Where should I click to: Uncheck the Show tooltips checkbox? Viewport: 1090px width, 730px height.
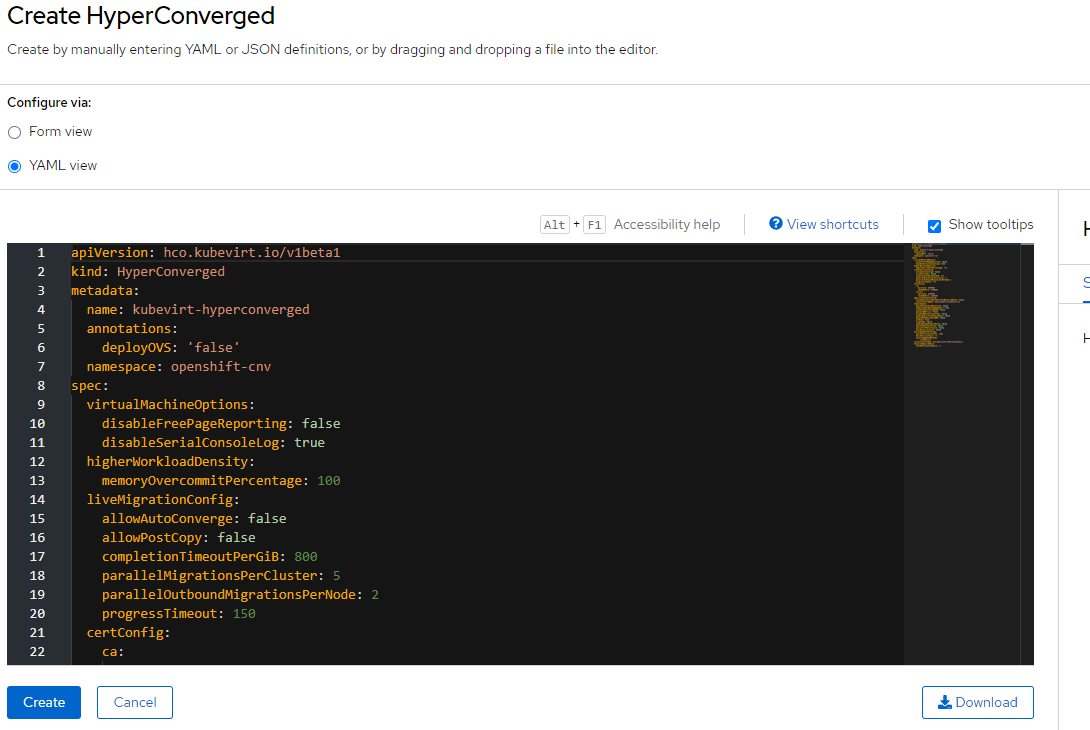point(934,226)
